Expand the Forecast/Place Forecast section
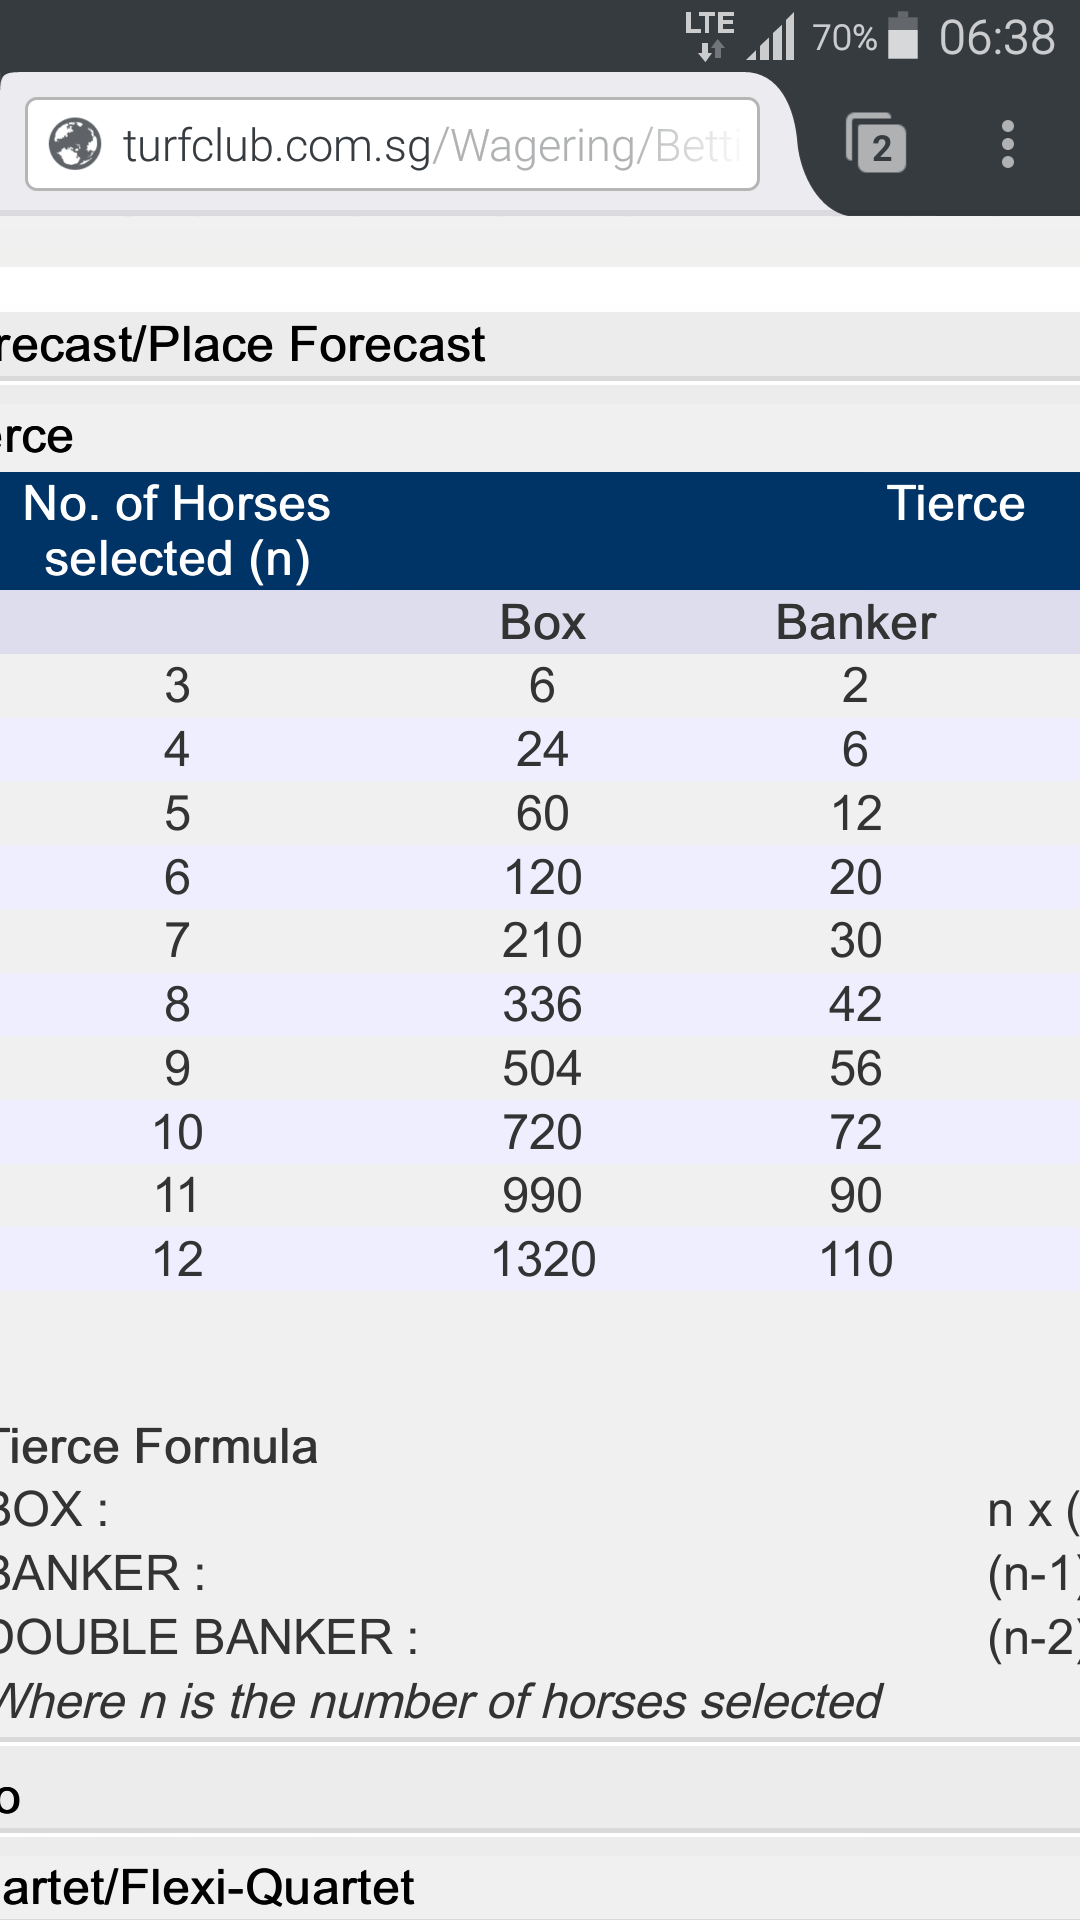Image resolution: width=1080 pixels, height=1920 pixels. pos(540,345)
